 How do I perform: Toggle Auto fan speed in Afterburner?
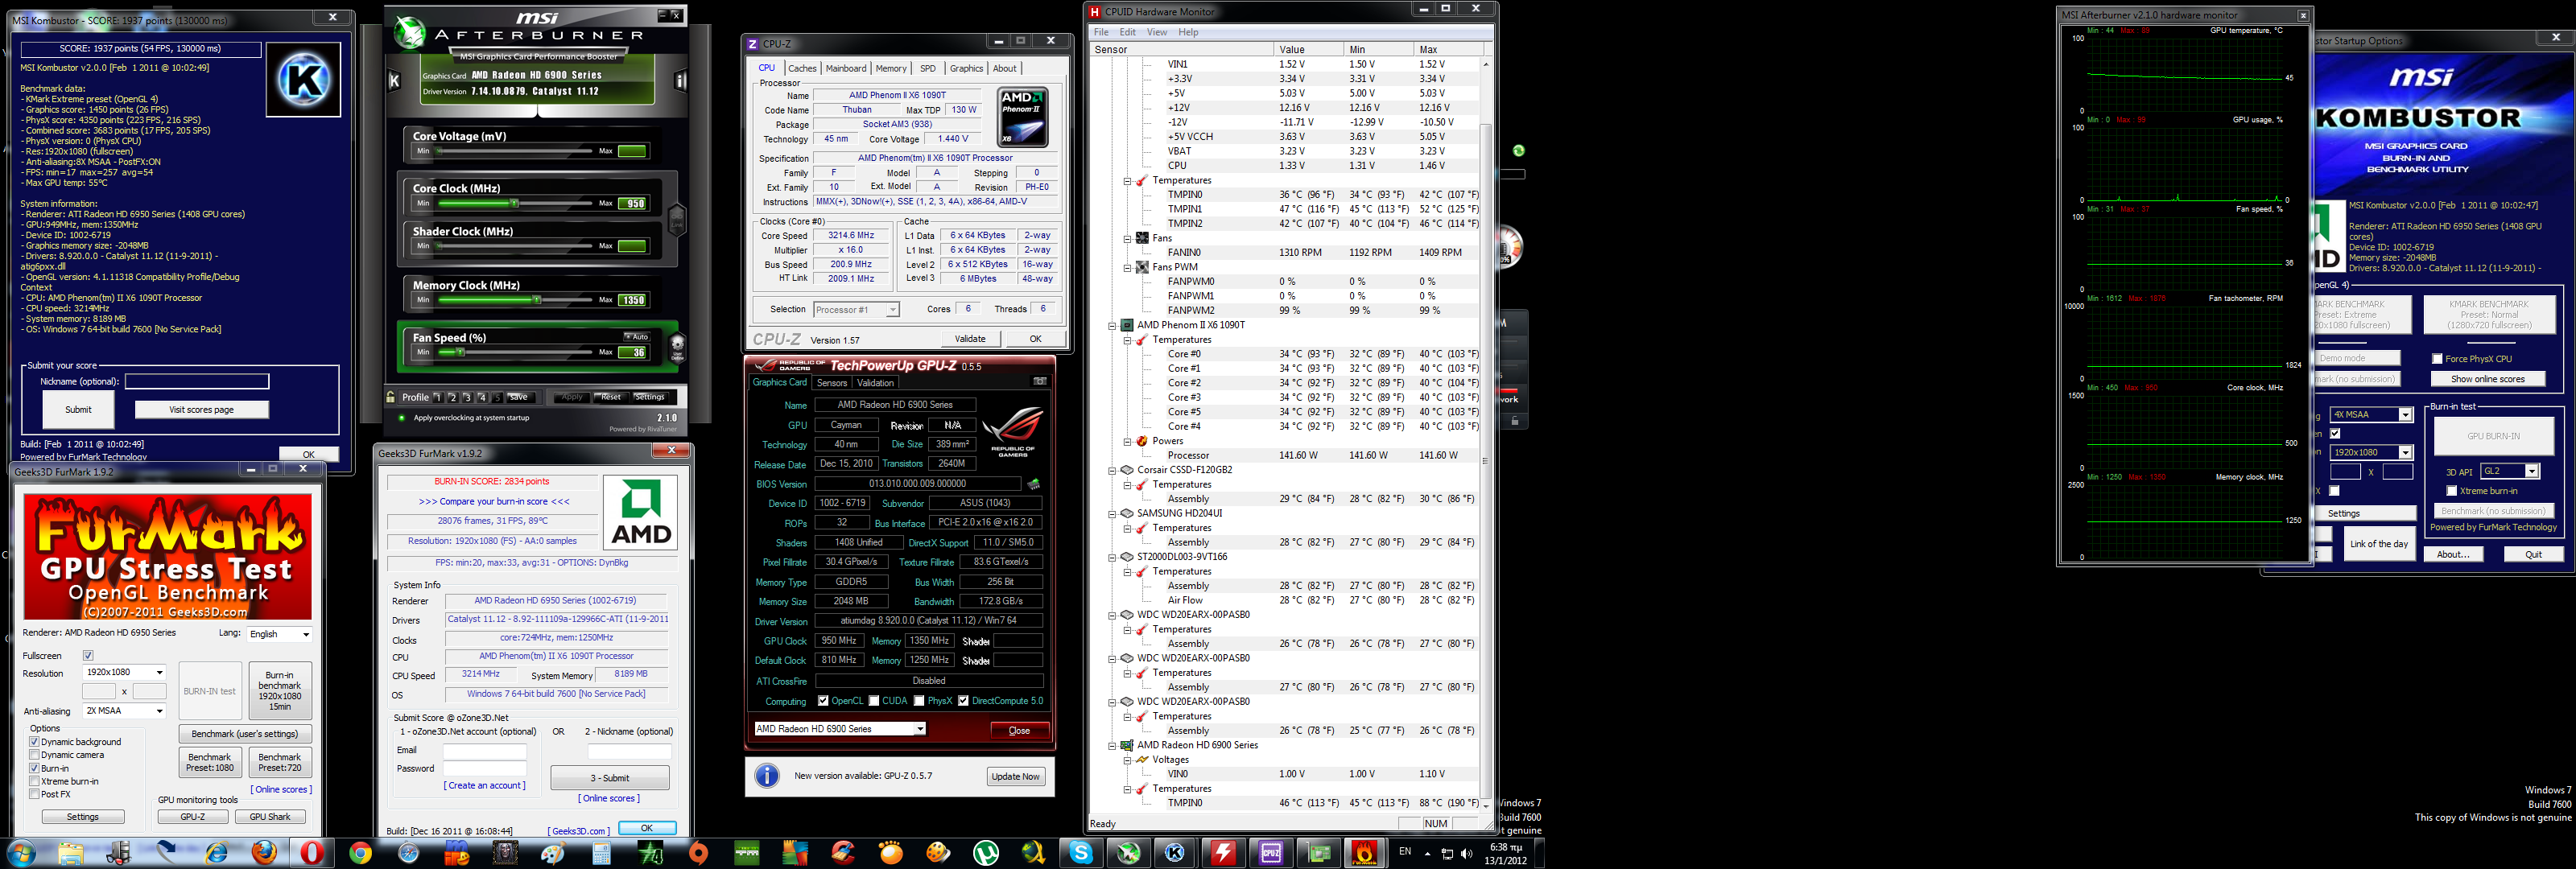[x=636, y=336]
